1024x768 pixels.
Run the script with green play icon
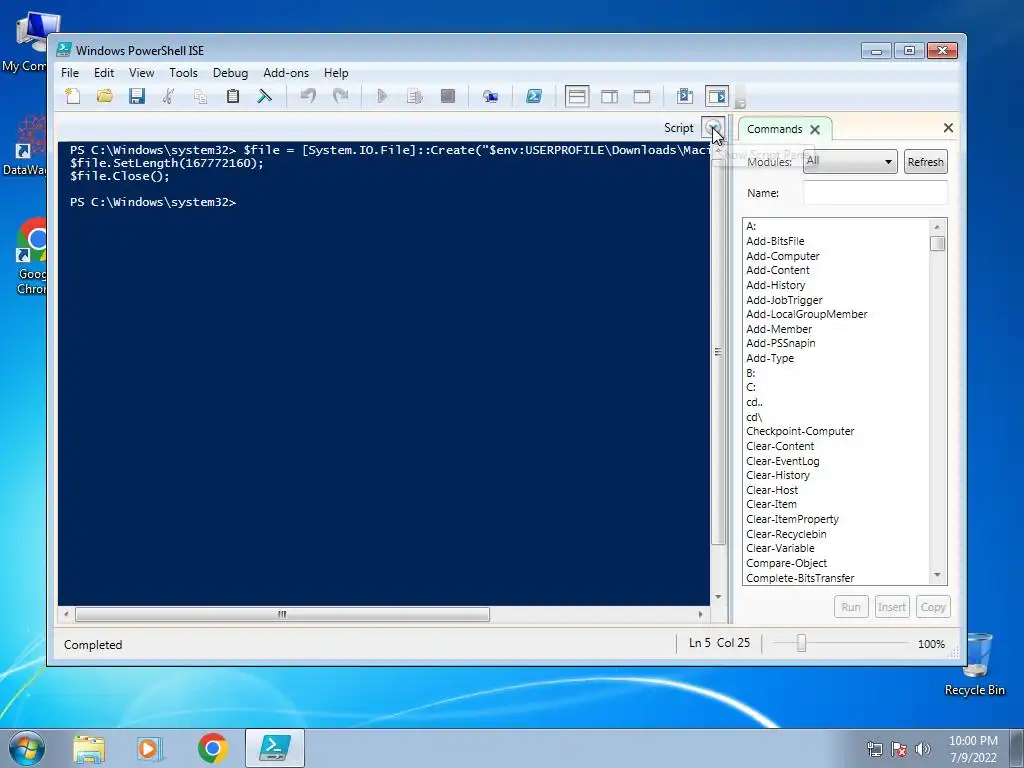pos(382,97)
